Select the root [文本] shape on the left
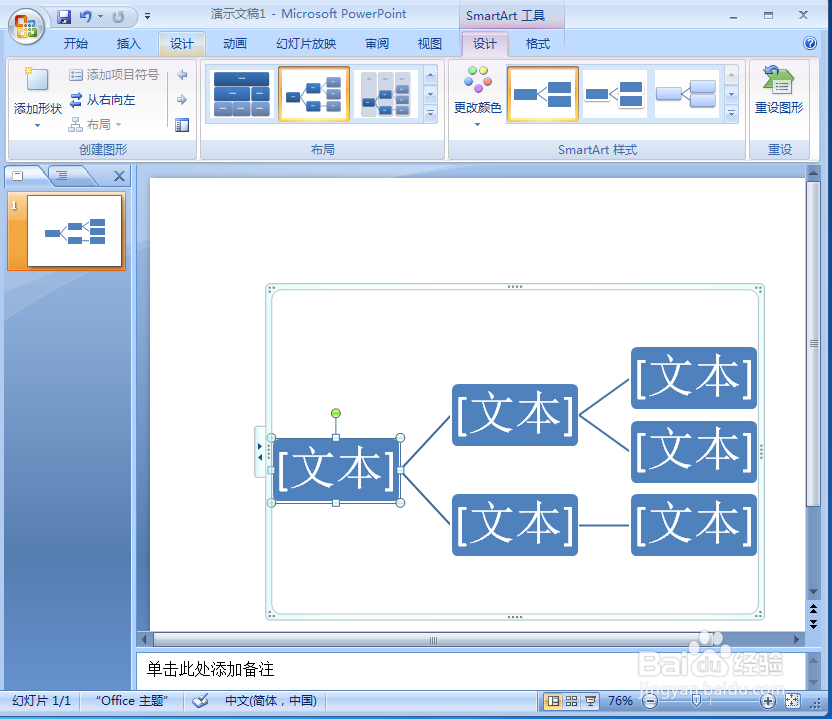This screenshot has width=832, height=719. [336, 470]
